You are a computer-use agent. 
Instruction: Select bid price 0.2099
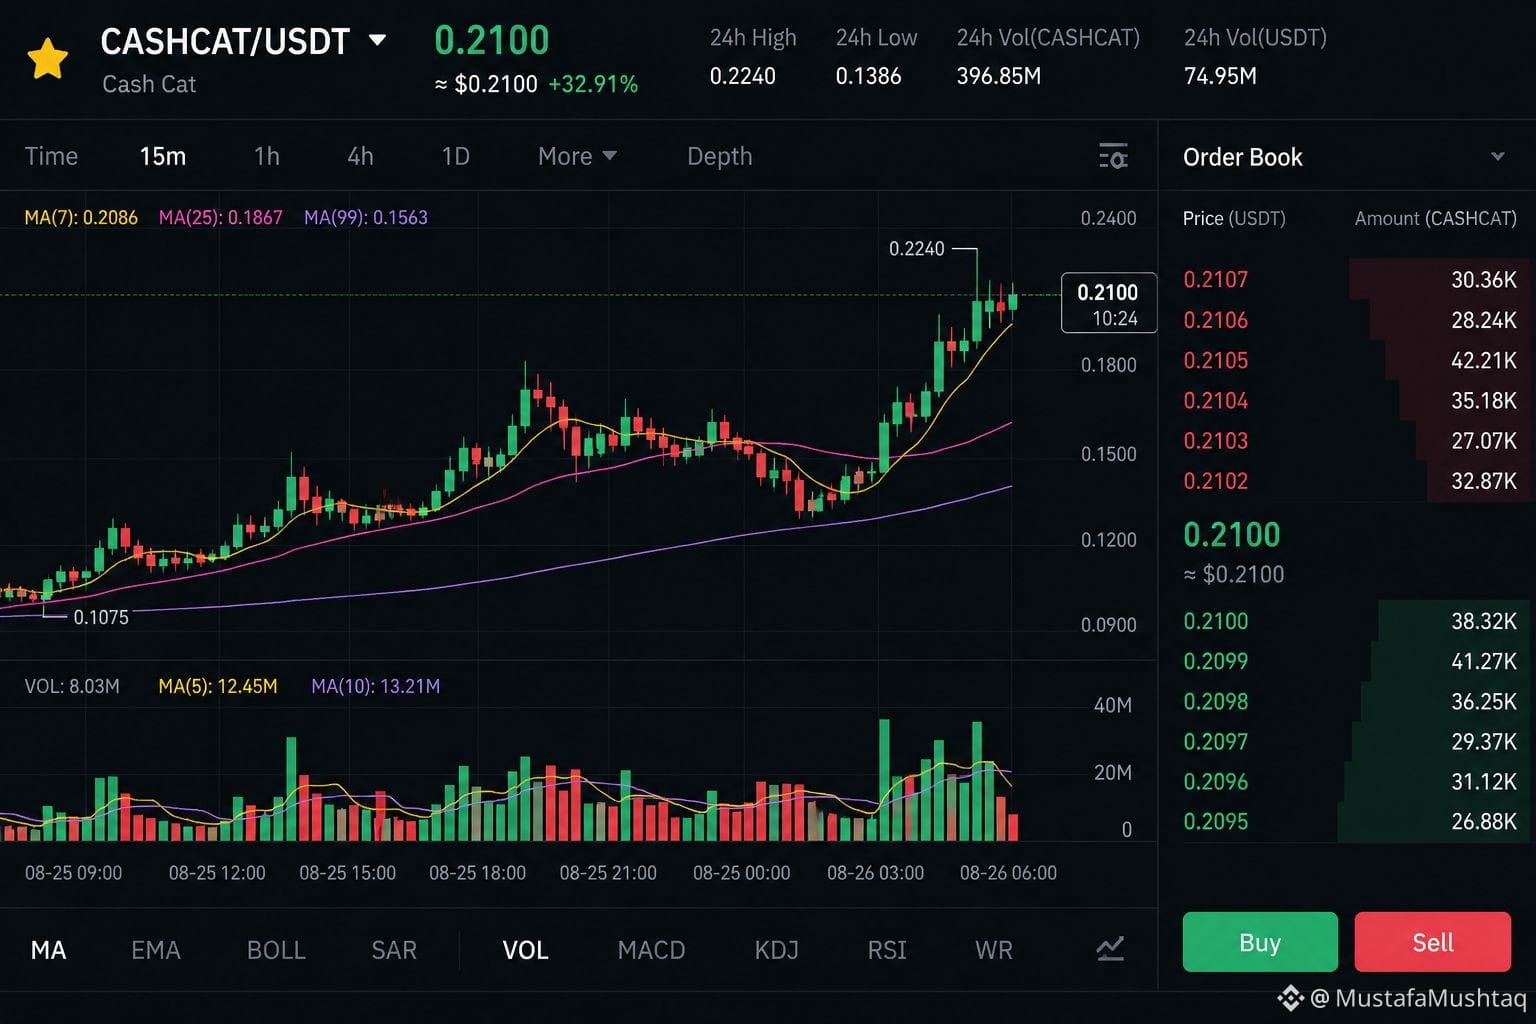point(1216,661)
